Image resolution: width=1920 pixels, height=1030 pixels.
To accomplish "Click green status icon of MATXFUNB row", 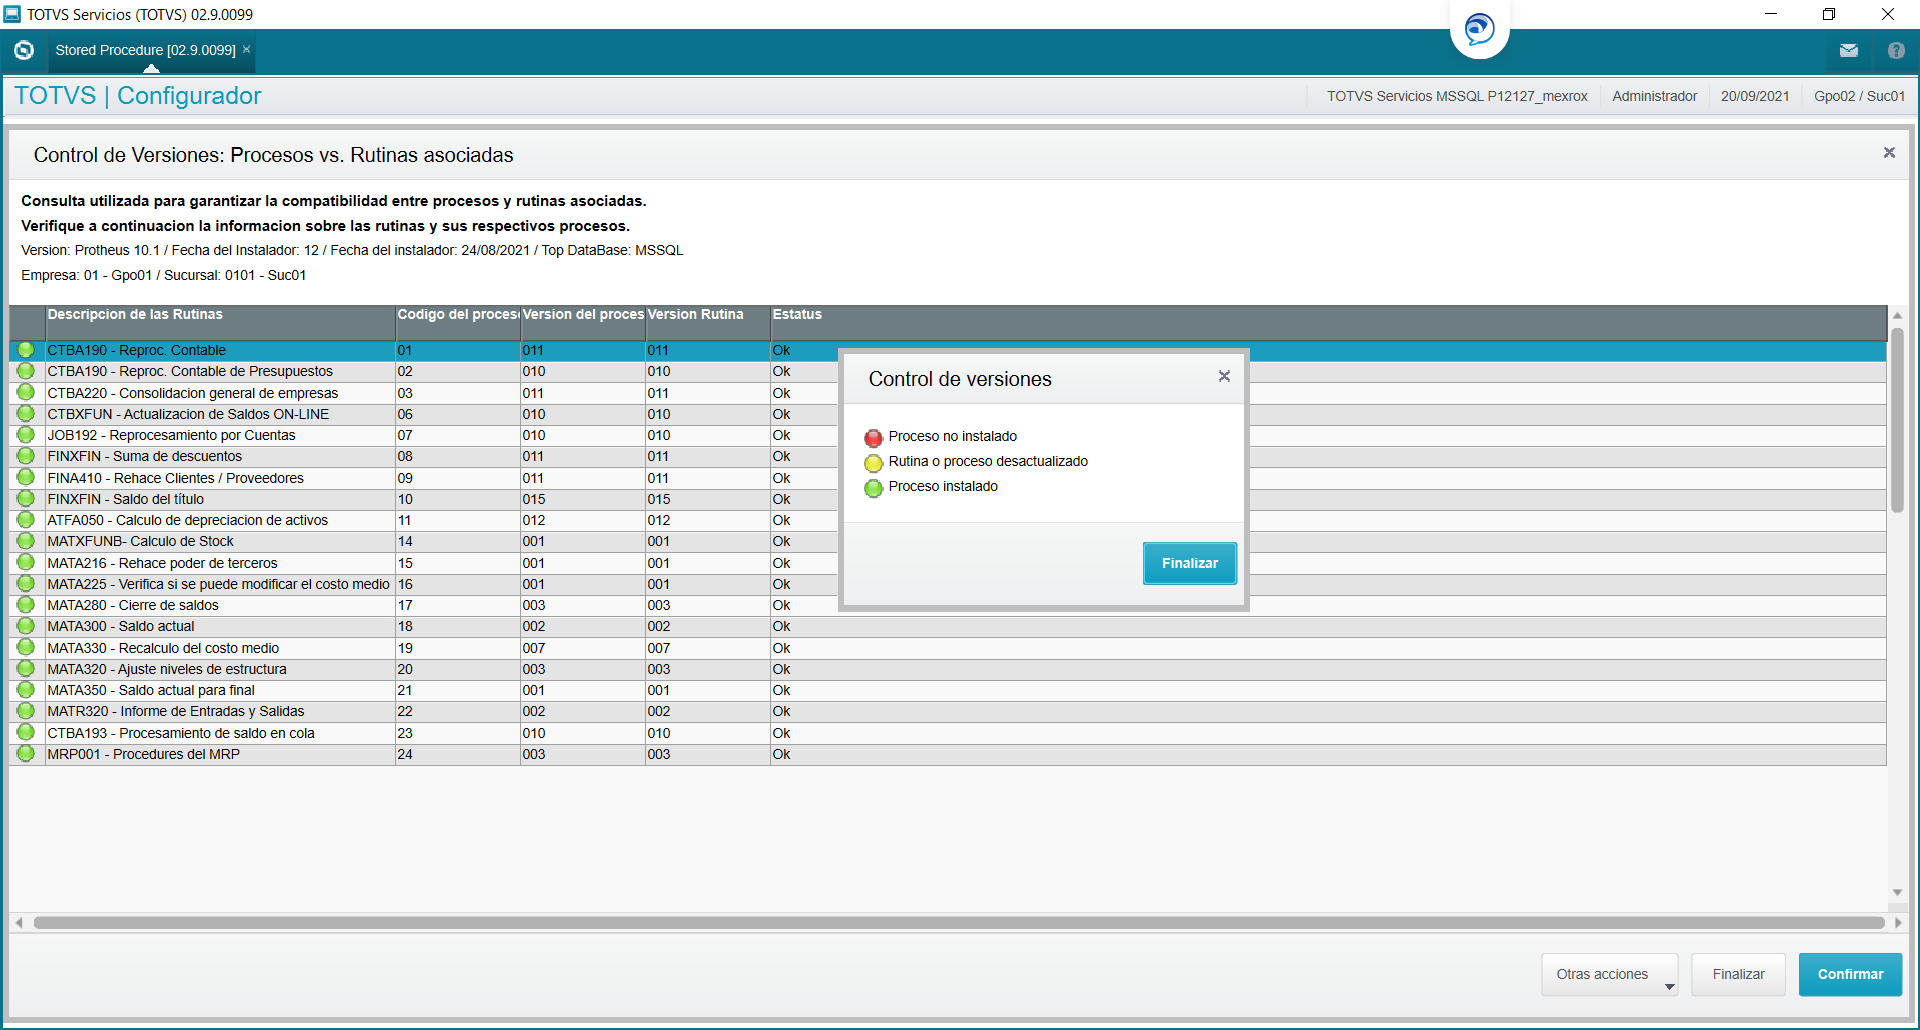I will point(26,541).
